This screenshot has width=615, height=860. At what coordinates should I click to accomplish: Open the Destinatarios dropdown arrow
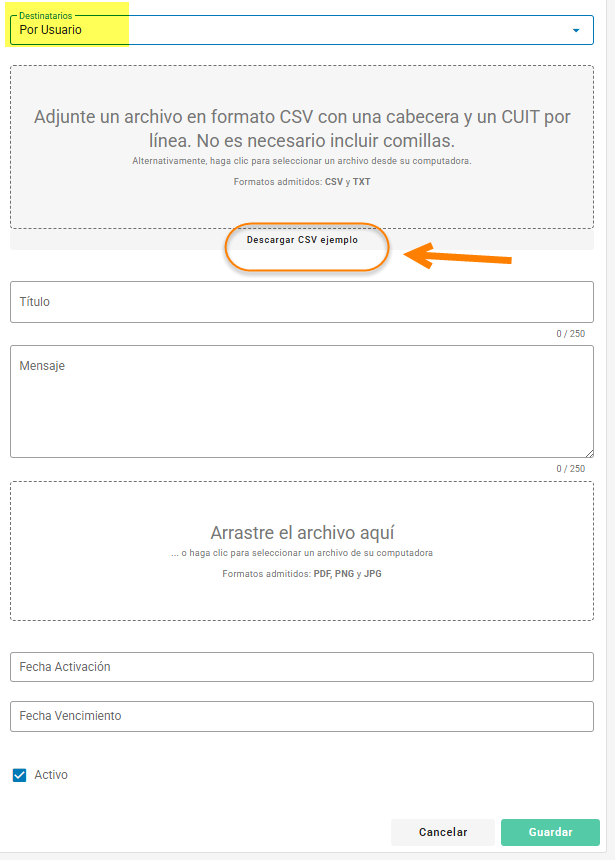pos(575,30)
